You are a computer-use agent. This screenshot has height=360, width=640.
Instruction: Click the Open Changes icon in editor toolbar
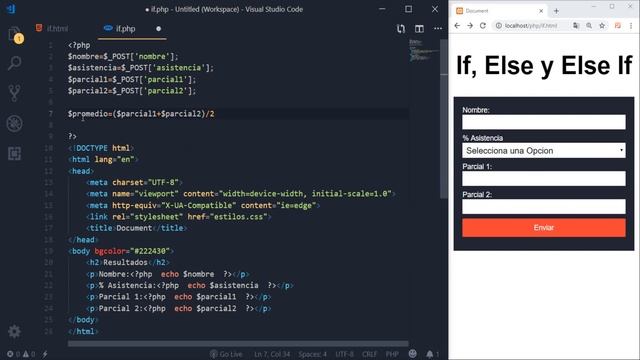(x=401, y=29)
